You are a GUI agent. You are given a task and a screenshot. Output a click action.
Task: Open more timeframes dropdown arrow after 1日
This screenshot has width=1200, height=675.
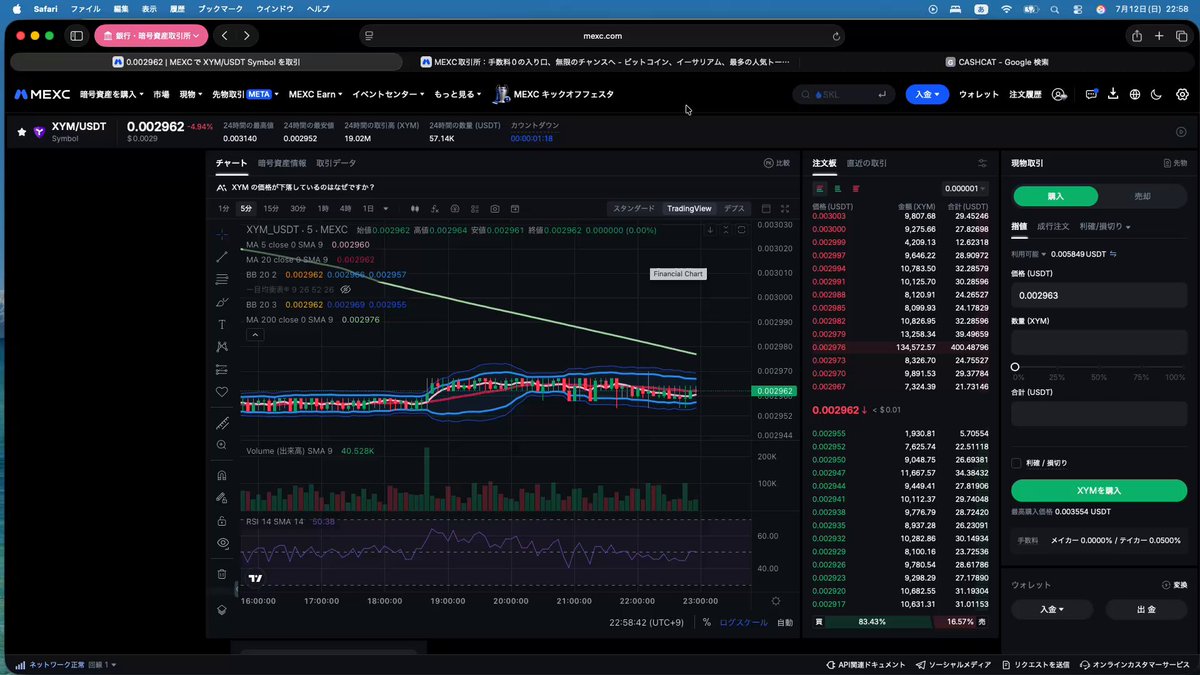386,209
